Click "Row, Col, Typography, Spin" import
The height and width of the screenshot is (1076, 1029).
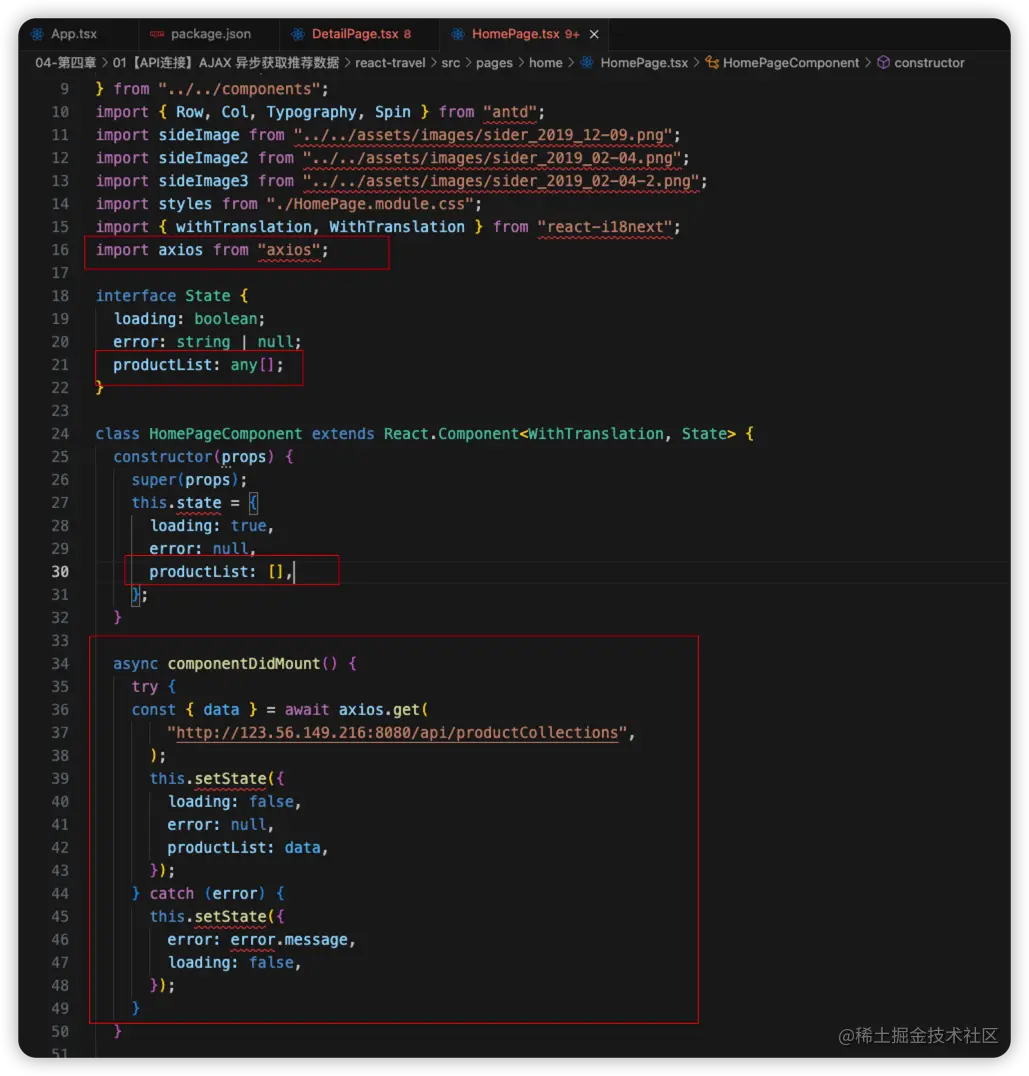click(x=293, y=112)
